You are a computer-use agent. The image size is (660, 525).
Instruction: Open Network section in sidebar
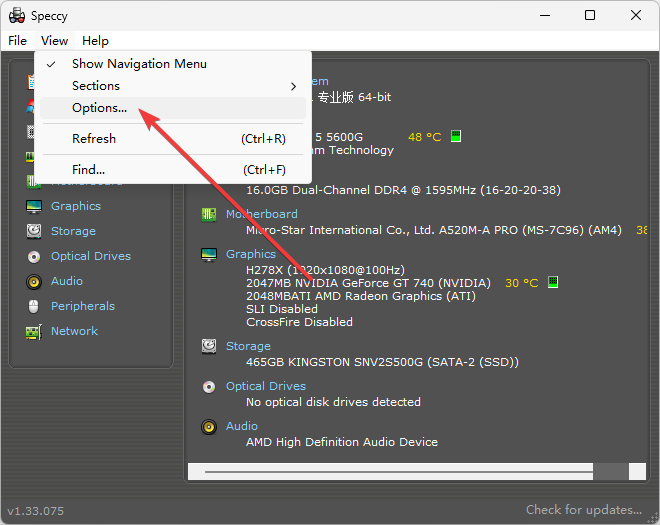[75, 331]
